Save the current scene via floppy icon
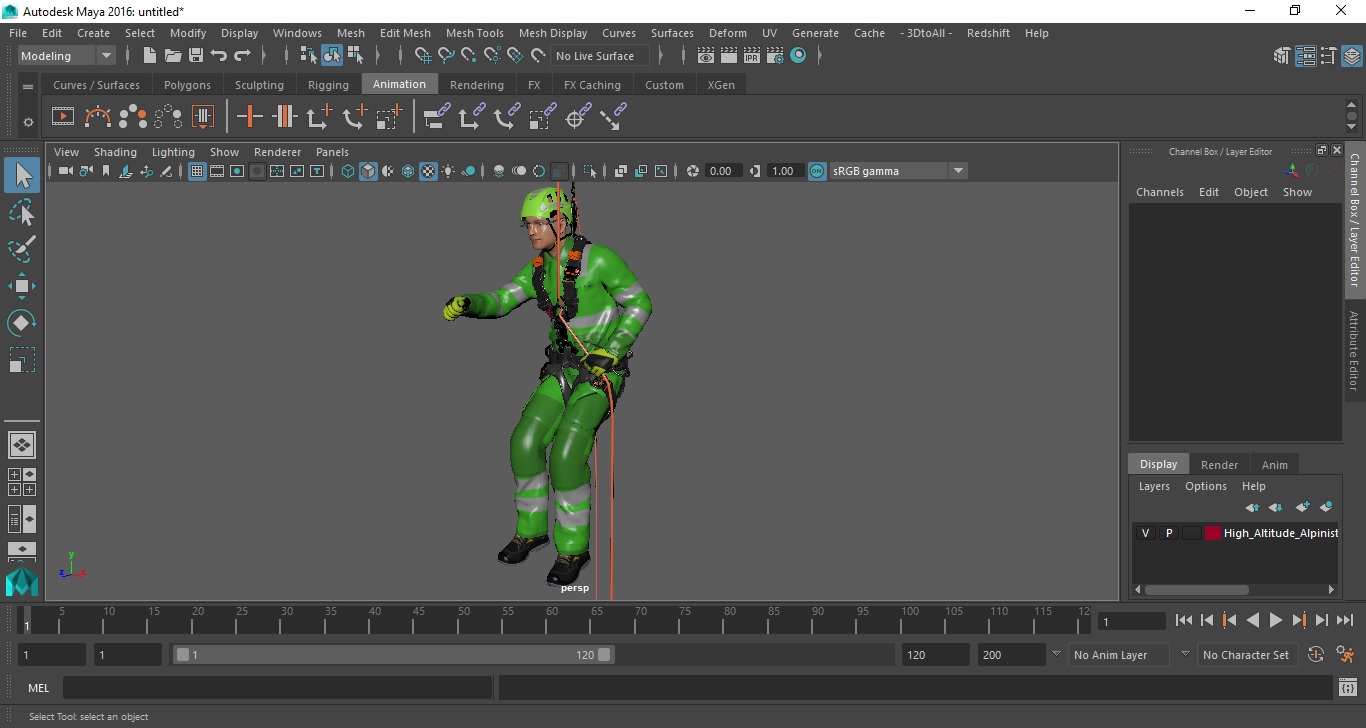The height and width of the screenshot is (728, 1366). [196, 56]
